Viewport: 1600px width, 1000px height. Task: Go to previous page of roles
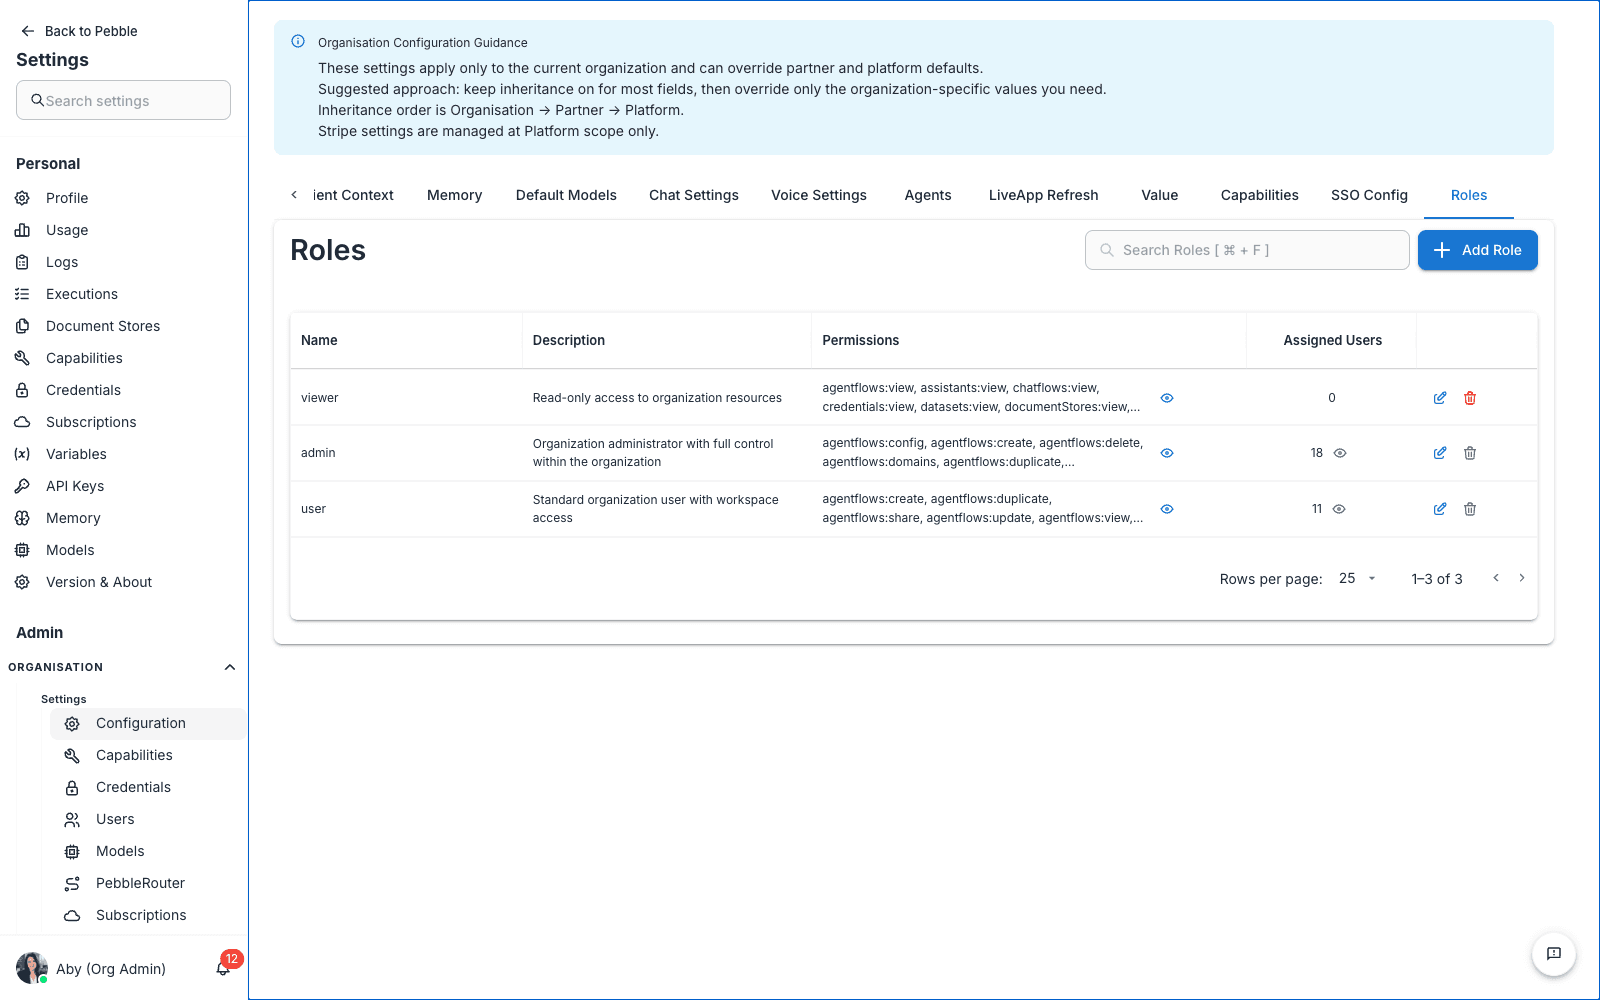click(1496, 578)
